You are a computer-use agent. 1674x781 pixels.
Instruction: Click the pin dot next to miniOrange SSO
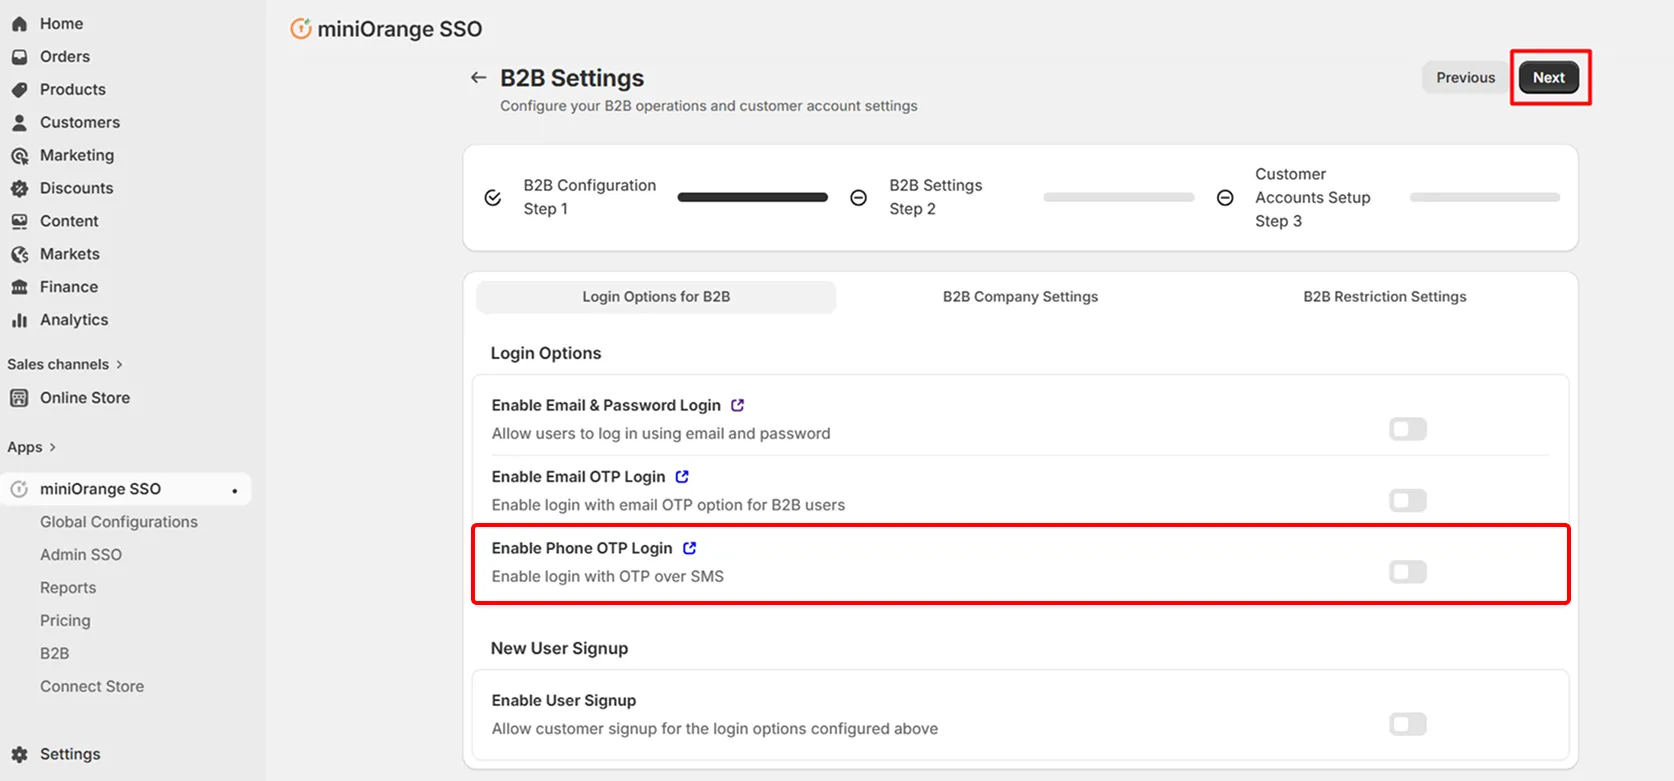(235, 491)
